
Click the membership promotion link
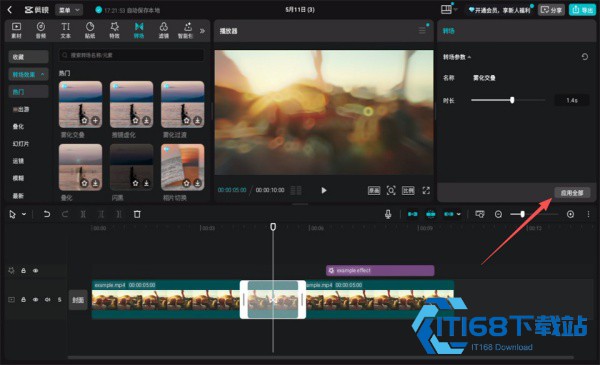tap(499, 10)
